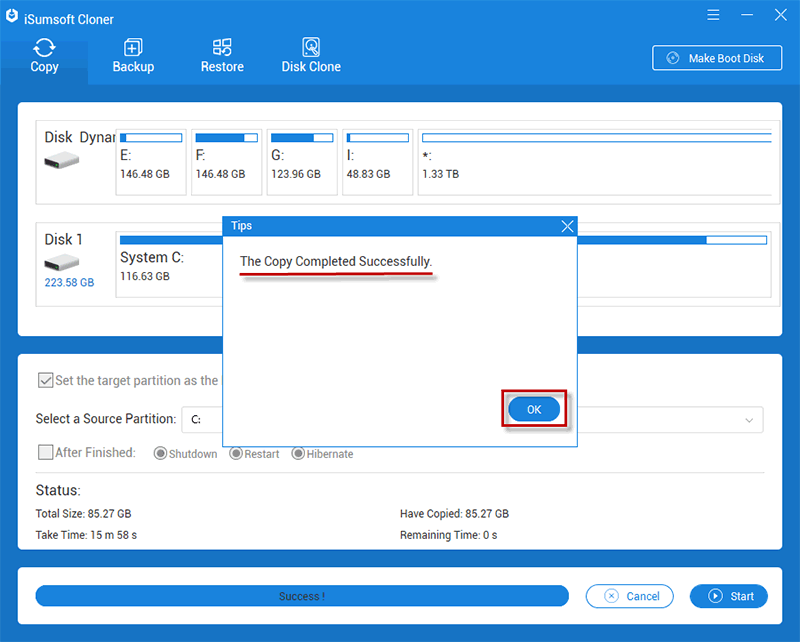Click the Make Boot Disk button
This screenshot has height=642, width=800.
click(x=717, y=58)
